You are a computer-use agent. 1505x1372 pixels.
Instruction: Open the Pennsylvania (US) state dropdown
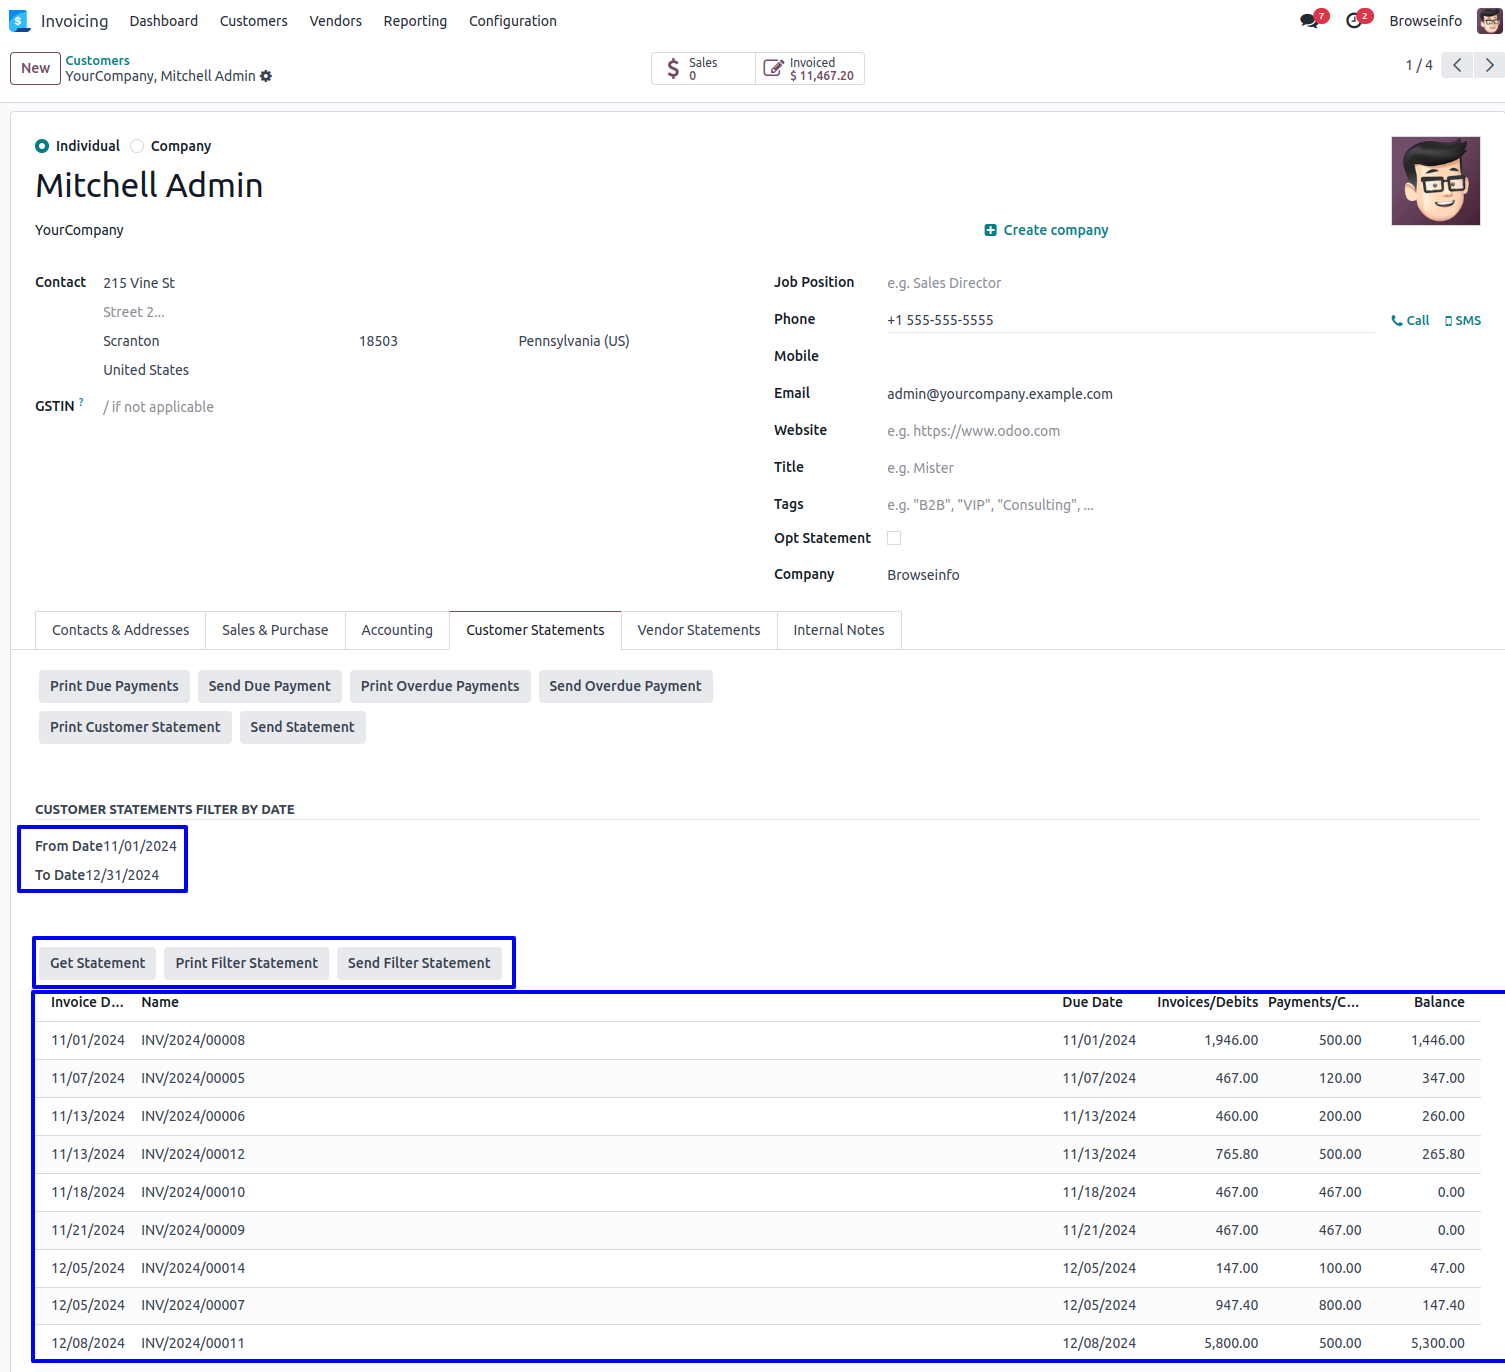(x=574, y=341)
